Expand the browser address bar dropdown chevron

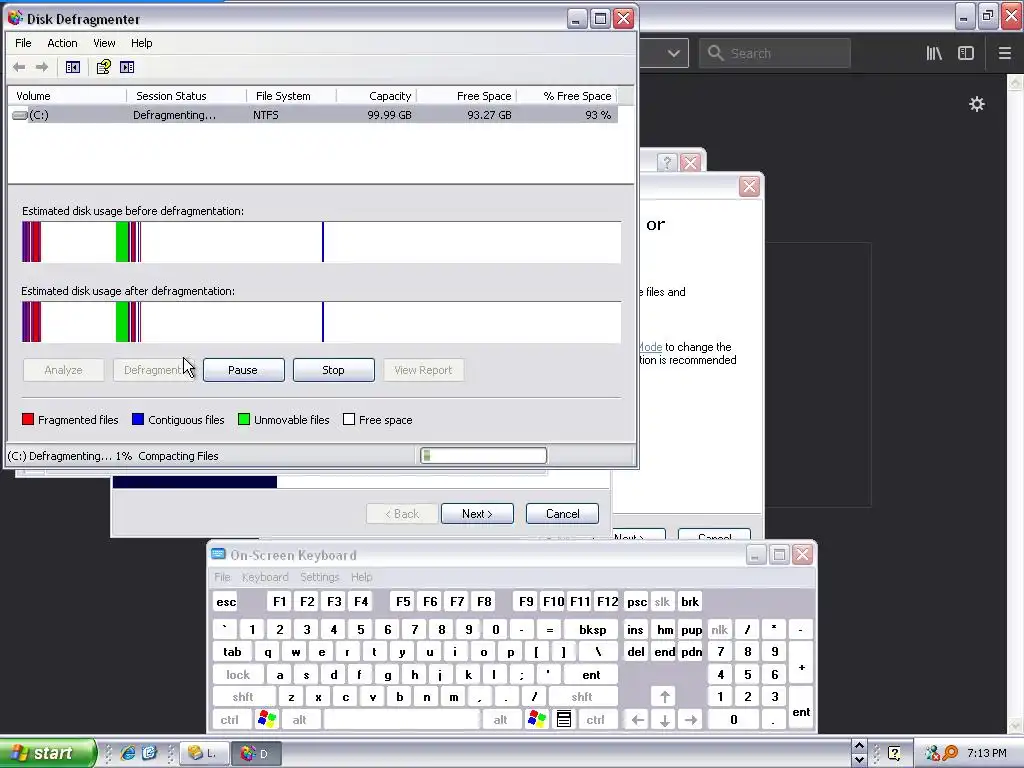click(673, 53)
